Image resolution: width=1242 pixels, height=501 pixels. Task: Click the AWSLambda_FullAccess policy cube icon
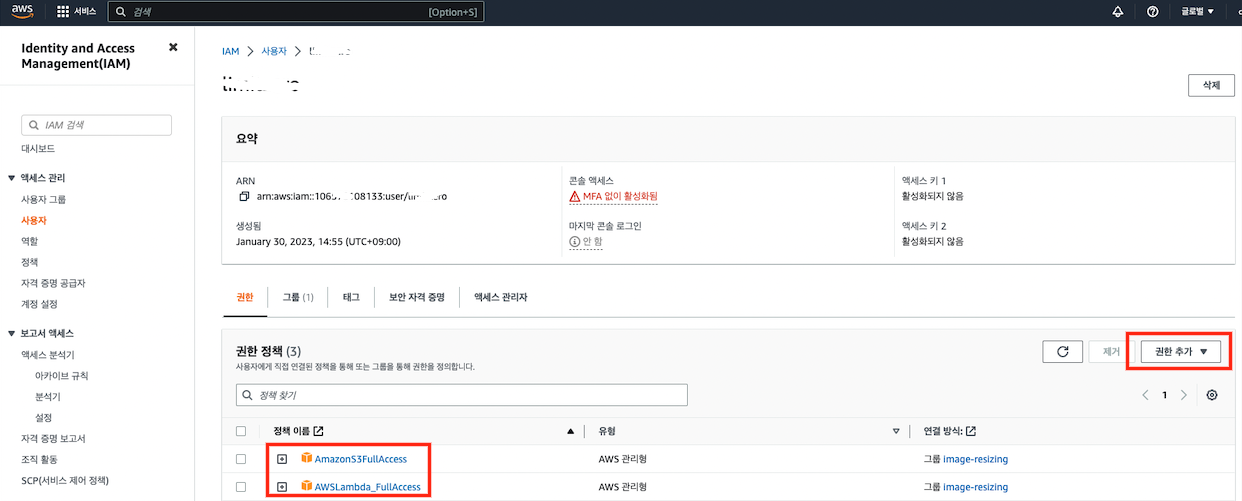306,487
